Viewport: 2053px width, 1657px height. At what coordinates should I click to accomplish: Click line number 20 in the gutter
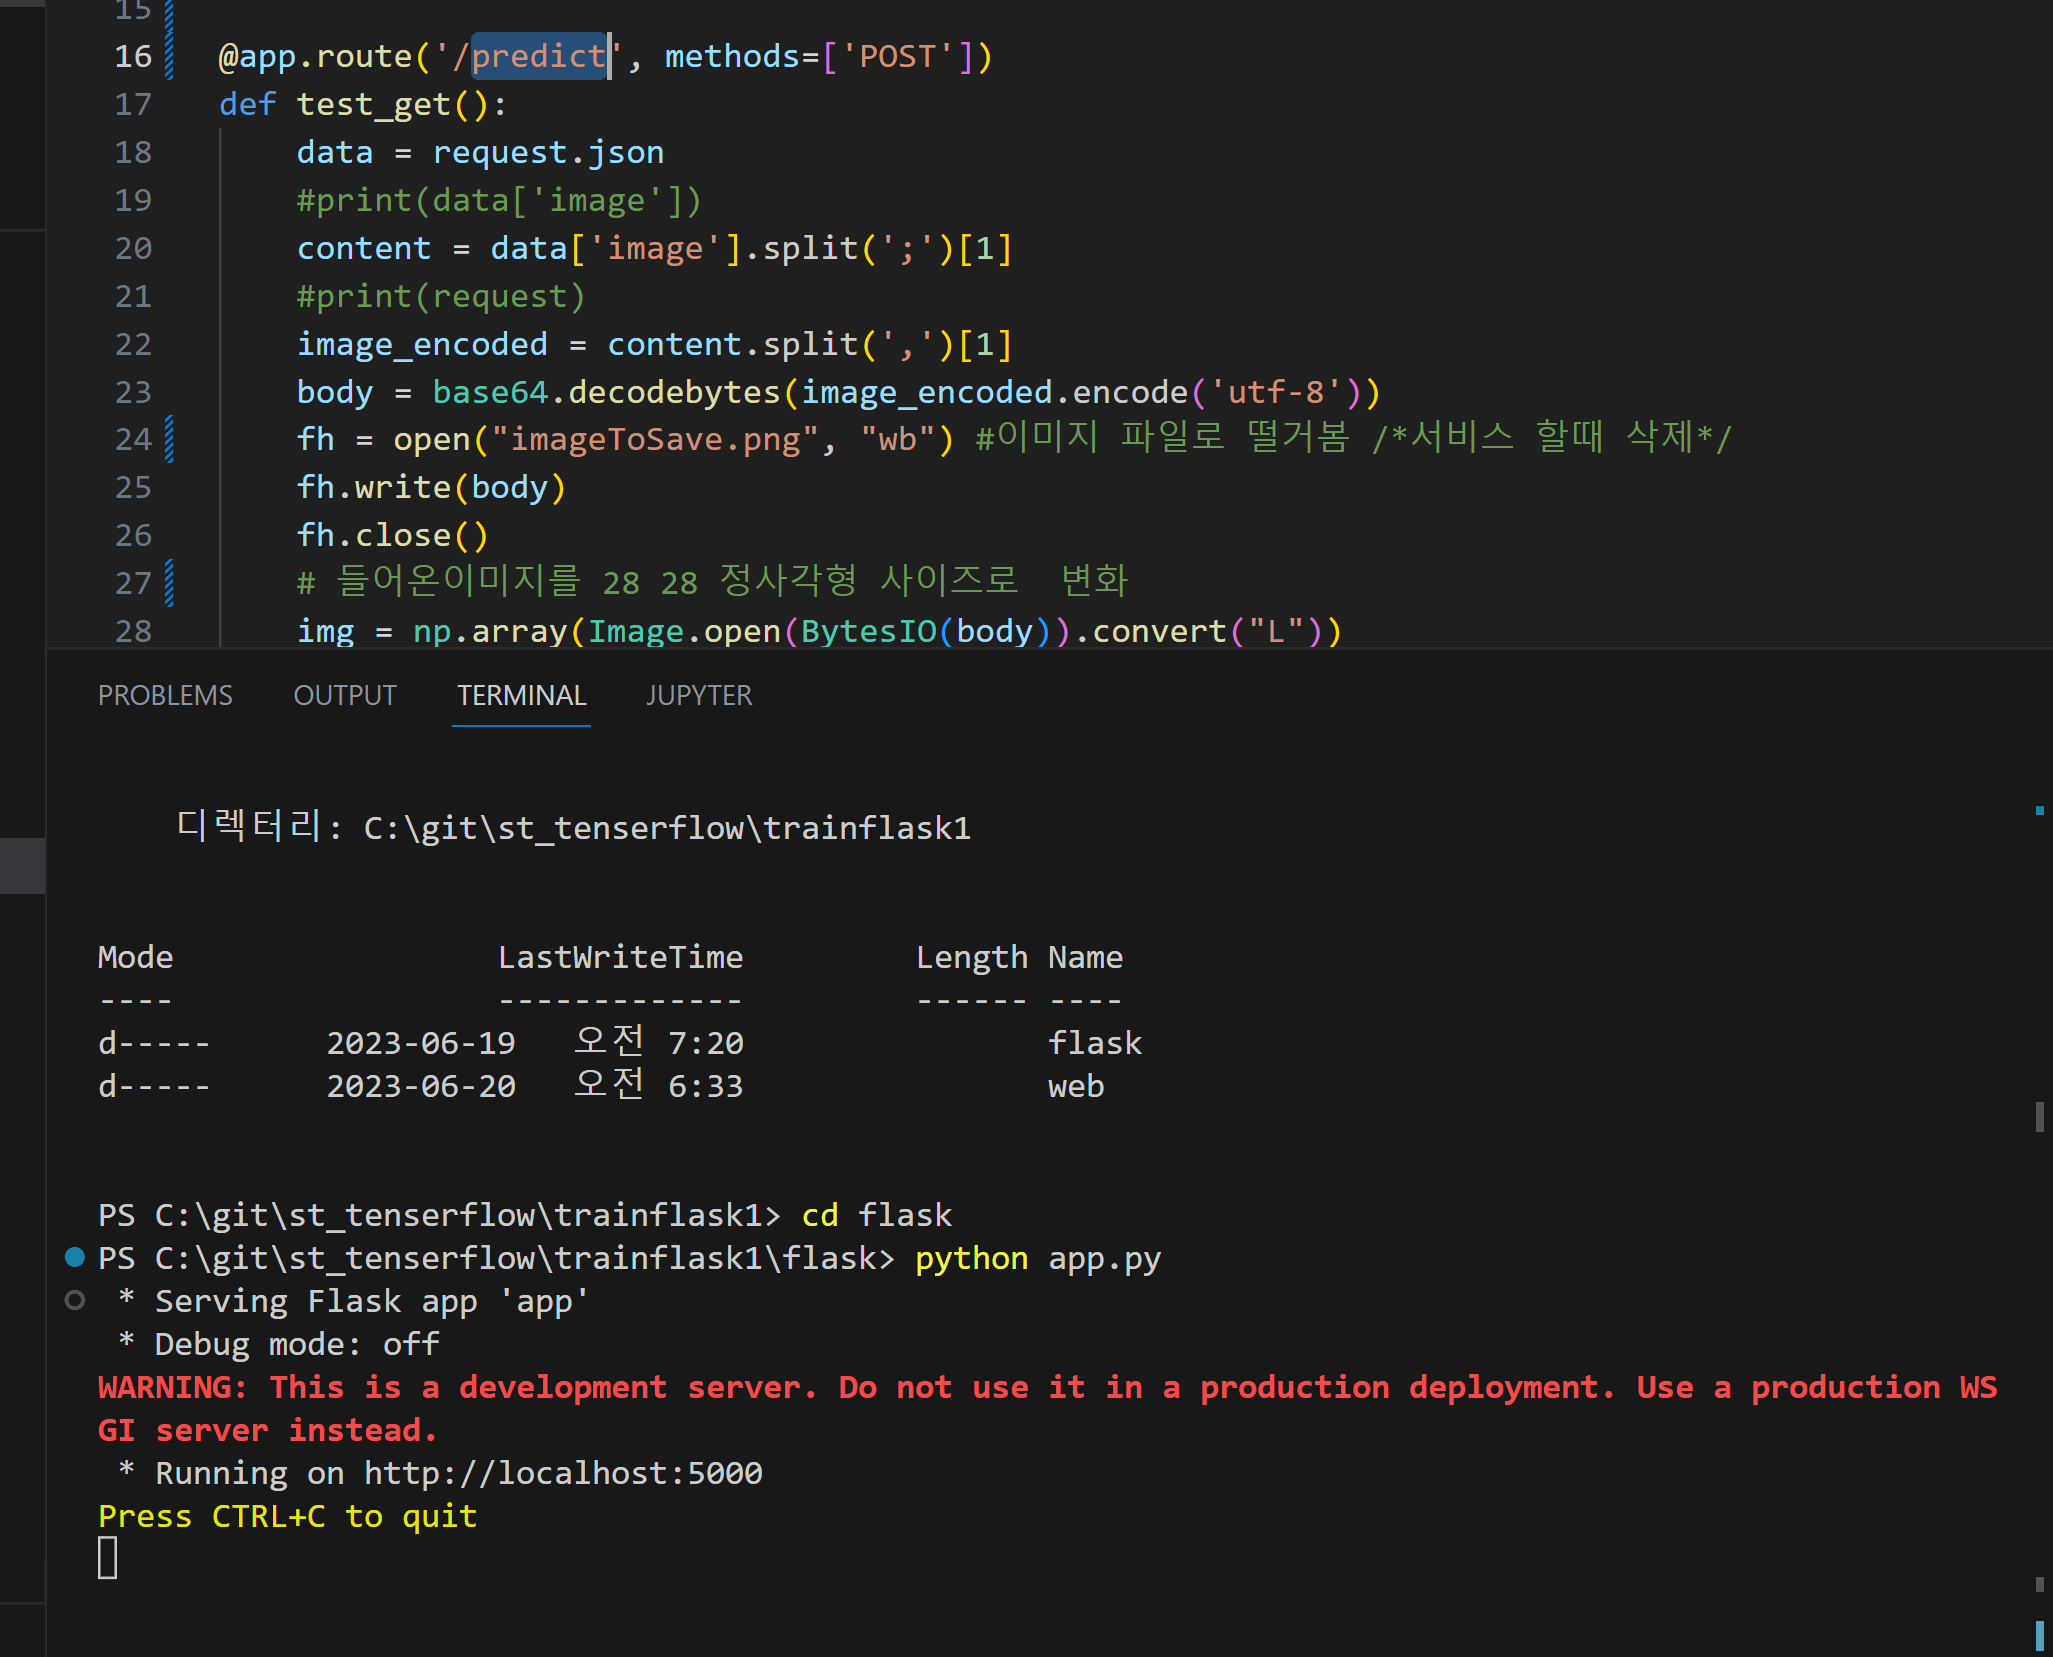point(133,248)
